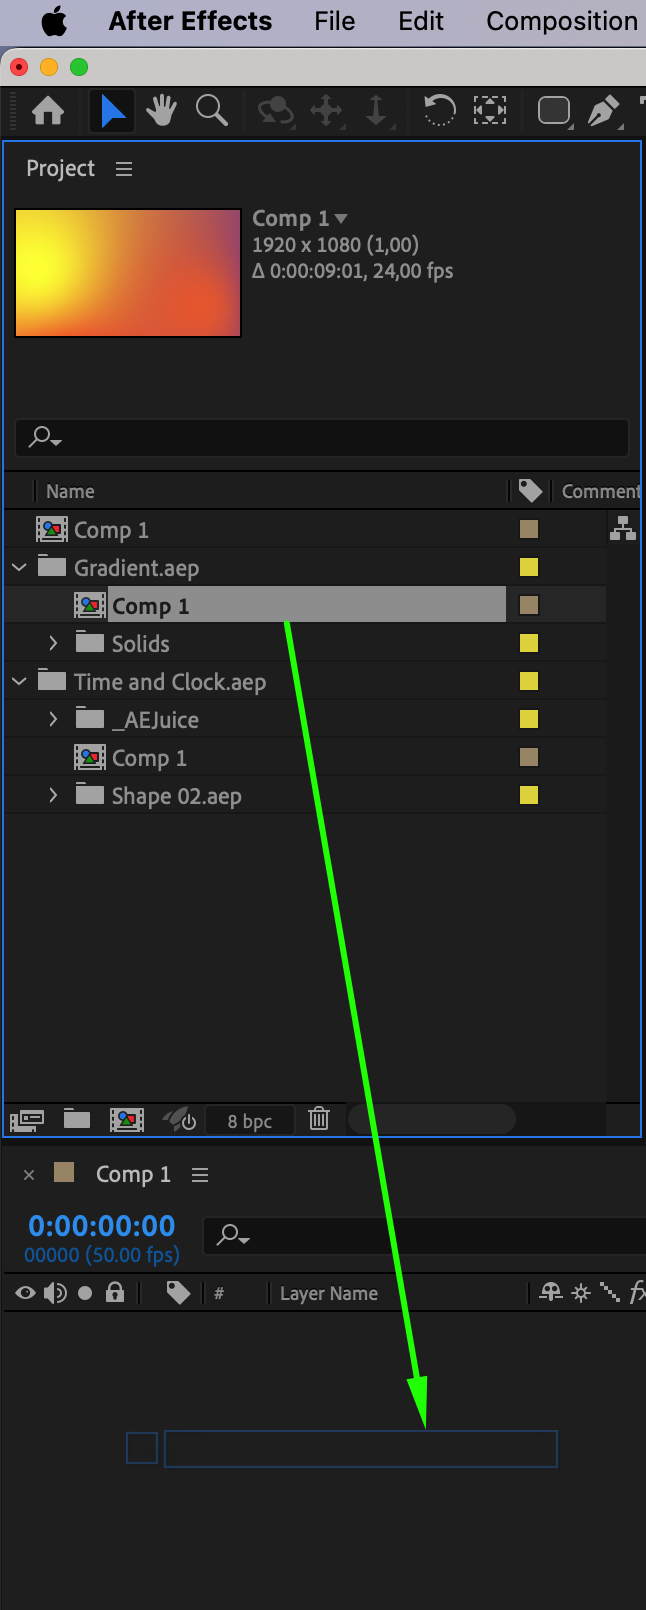Image resolution: width=646 pixels, height=1610 pixels.
Task: Open the Edit menu
Action: point(421,21)
